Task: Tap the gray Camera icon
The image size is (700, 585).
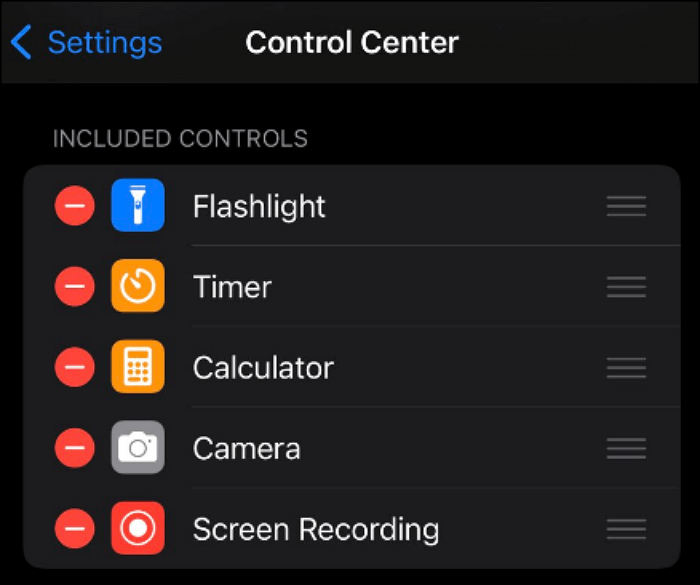Action: point(138,448)
